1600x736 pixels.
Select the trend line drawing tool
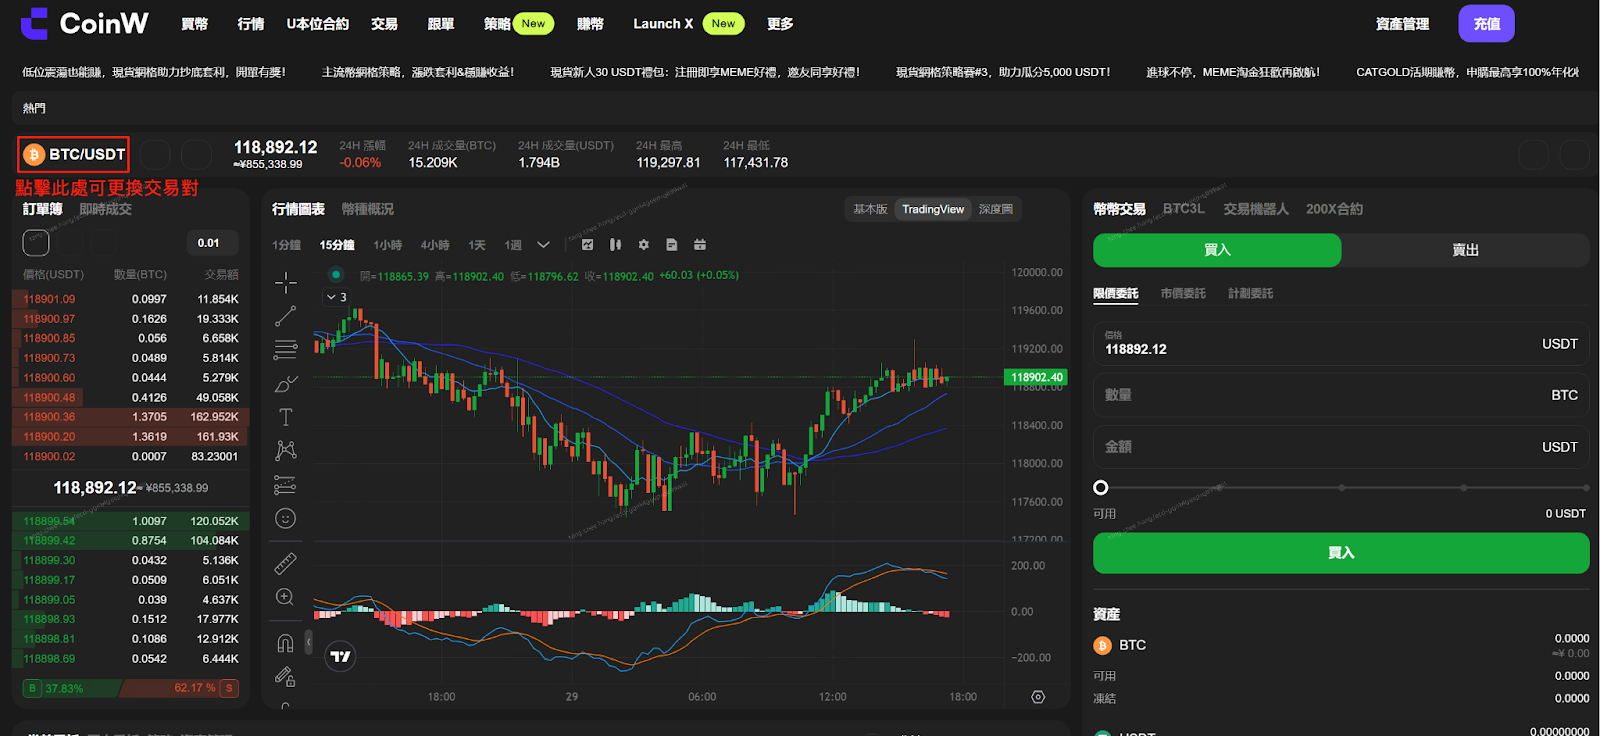pos(286,316)
